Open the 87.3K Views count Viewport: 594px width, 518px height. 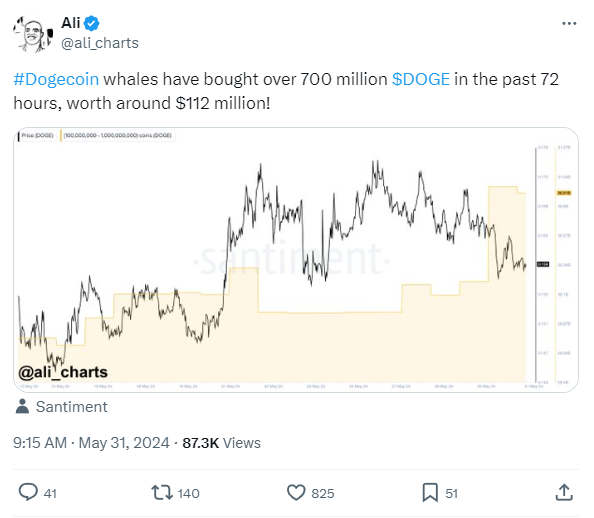point(222,443)
